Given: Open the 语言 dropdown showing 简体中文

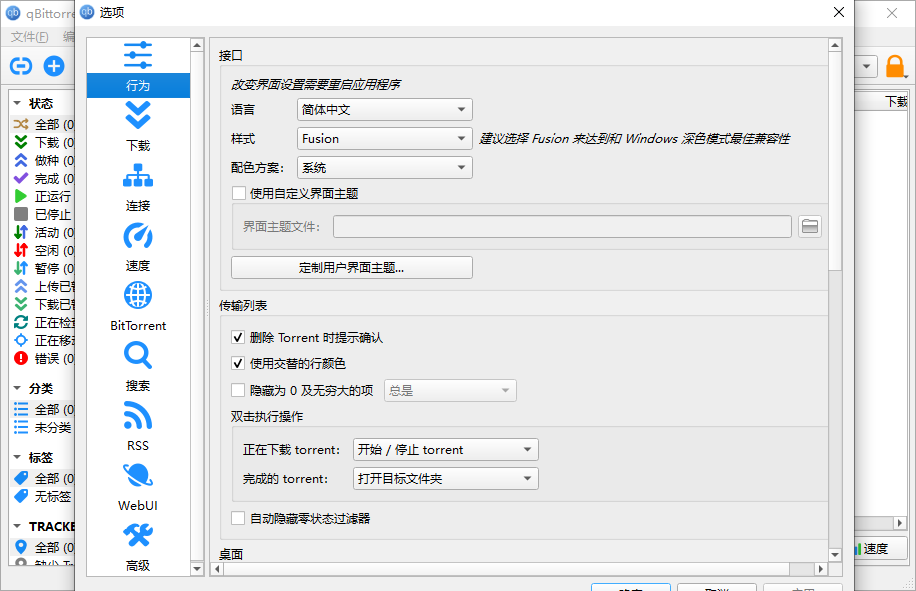Looking at the screenshot, I should (384, 109).
